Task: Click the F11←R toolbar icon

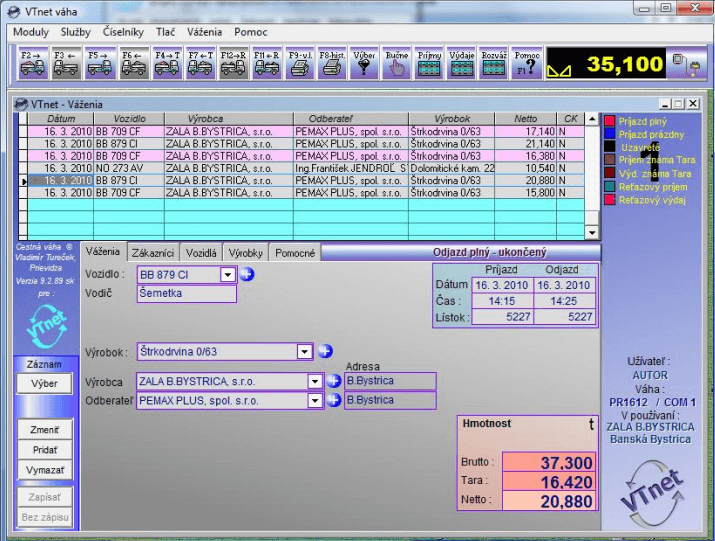Action: (267, 63)
